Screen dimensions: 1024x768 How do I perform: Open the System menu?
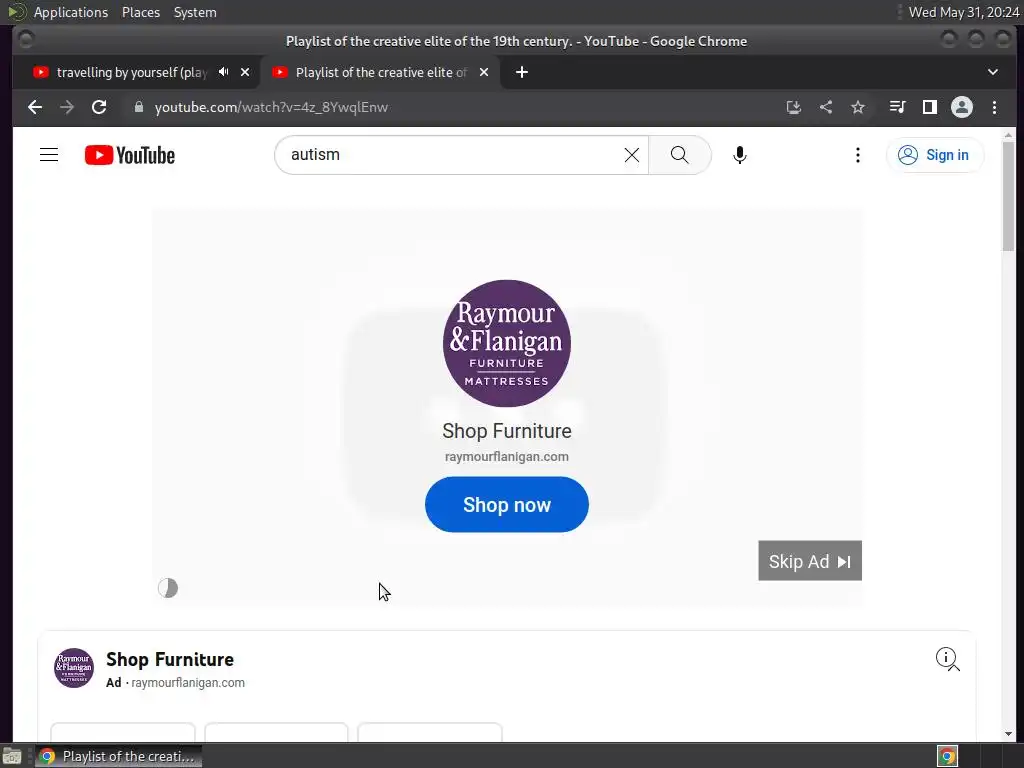195,12
